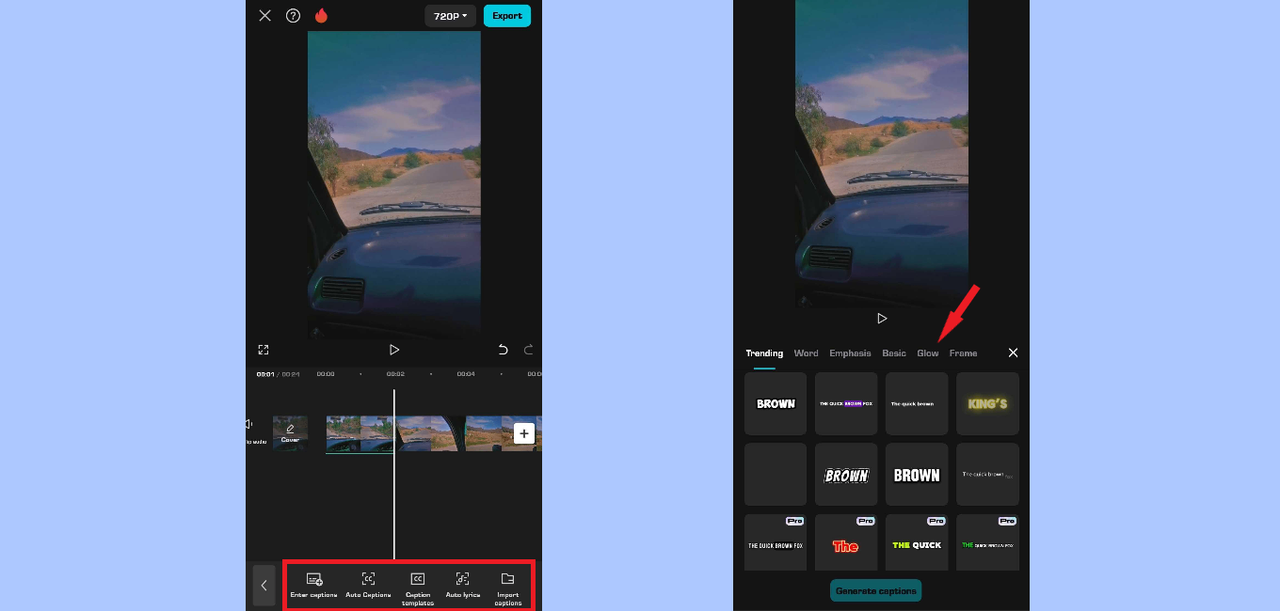Add a clip with the plus button
The width and height of the screenshot is (1280, 611).
(524, 433)
